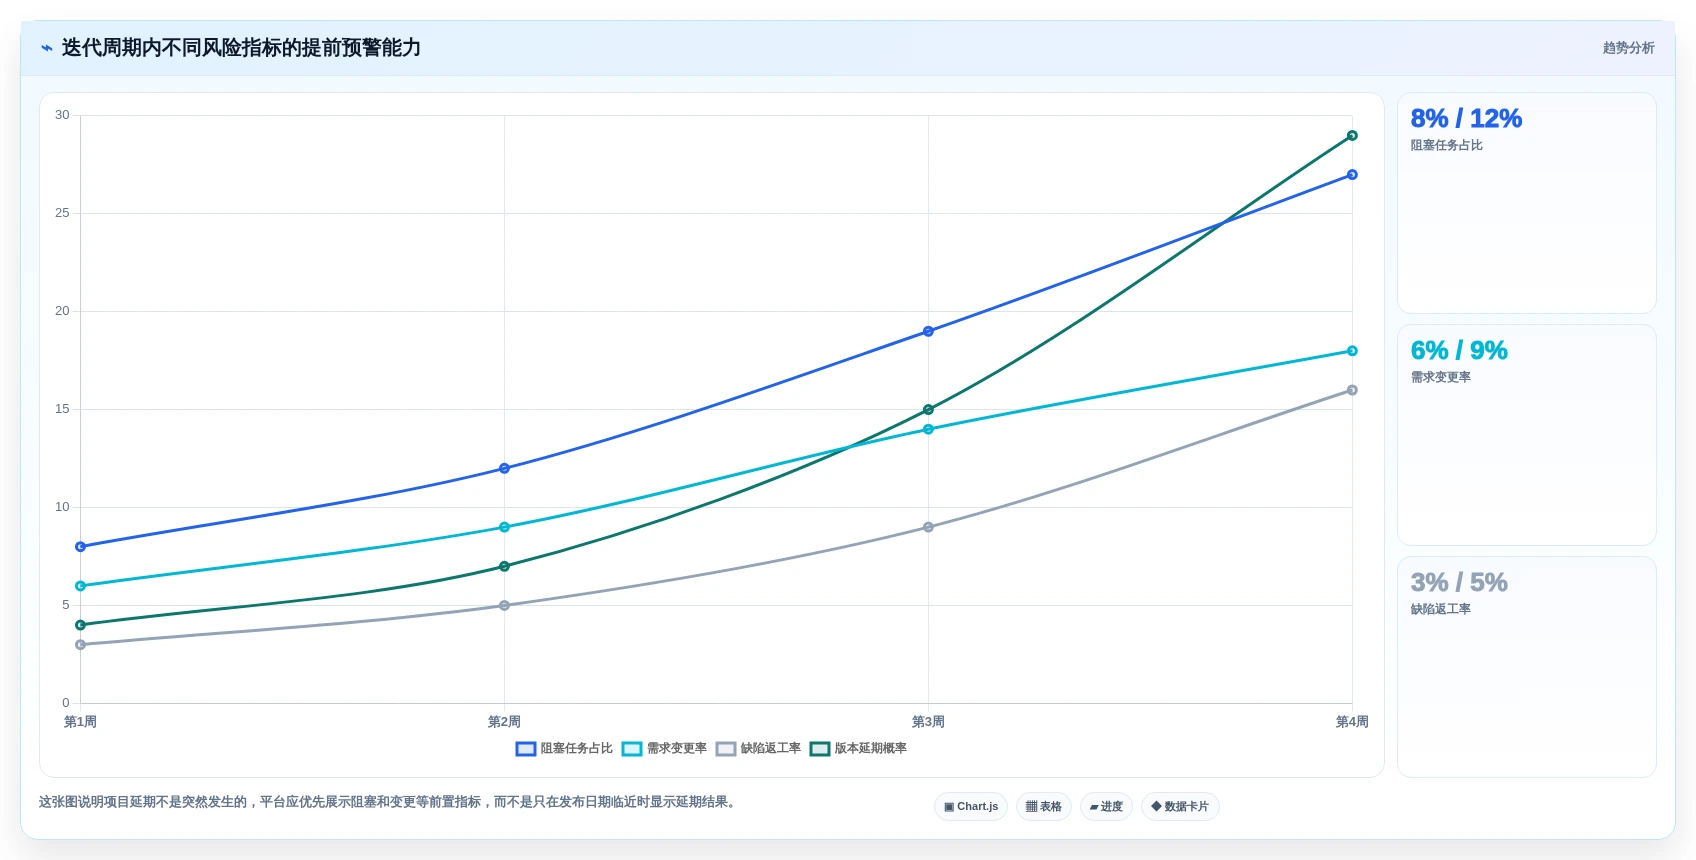Click the 缺陷返工率 data point at 第1周
The width and height of the screenshot is (1696, 860).
80,645
